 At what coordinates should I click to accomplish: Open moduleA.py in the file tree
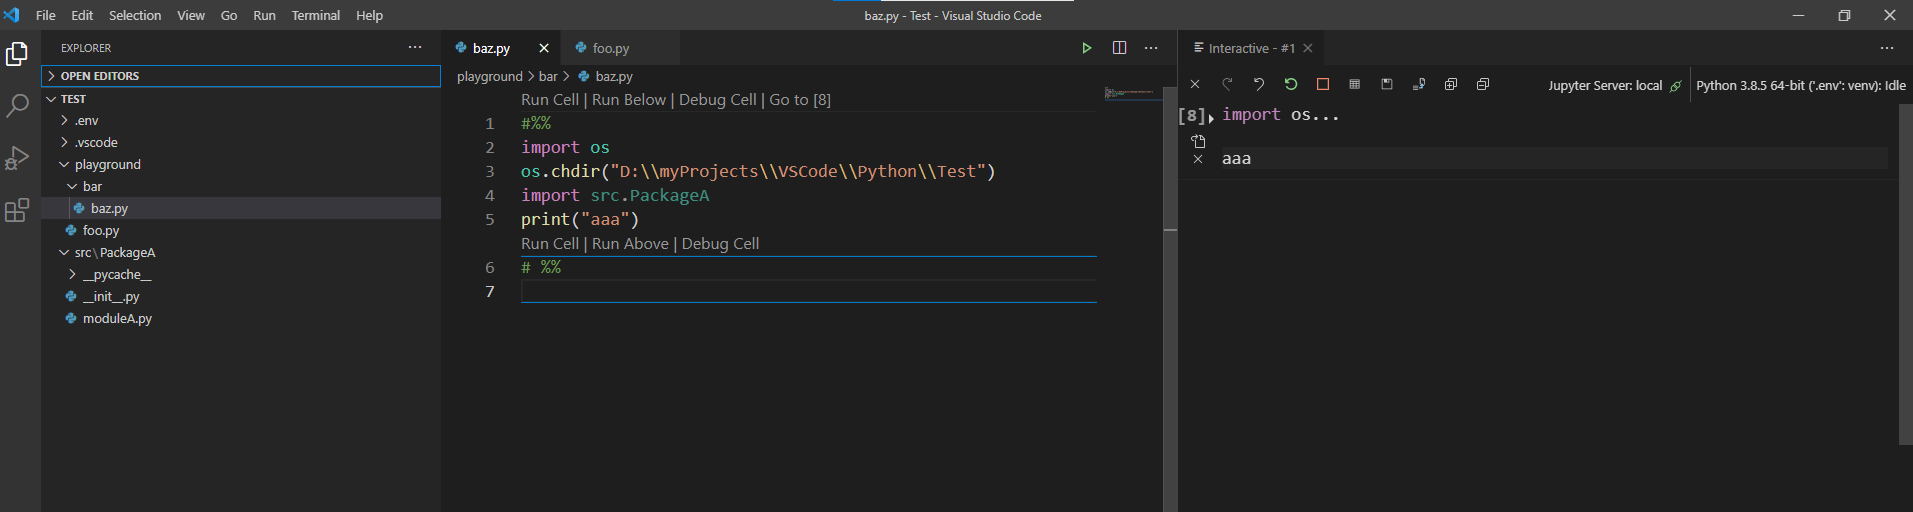[x=241, y=318]
